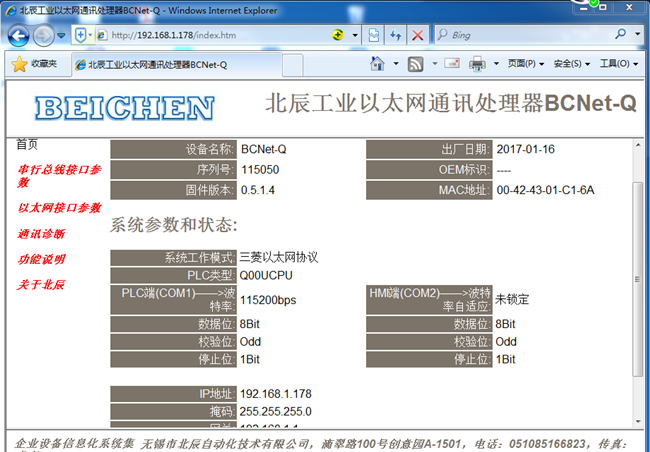Open the 安全(S) menu
The width and height of the screenshot is (650, 452).
pyautogui.click(x=572, y=64)
